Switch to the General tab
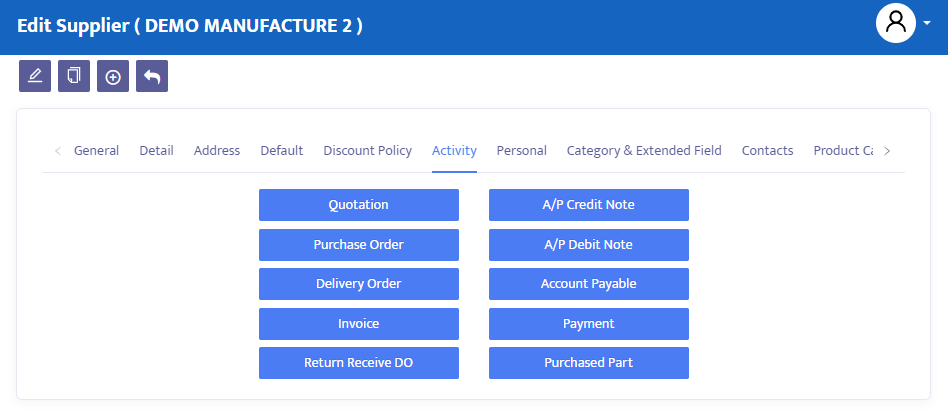Image resolution: width=948 pixels, height=415 pixels. tap(96, 151)
